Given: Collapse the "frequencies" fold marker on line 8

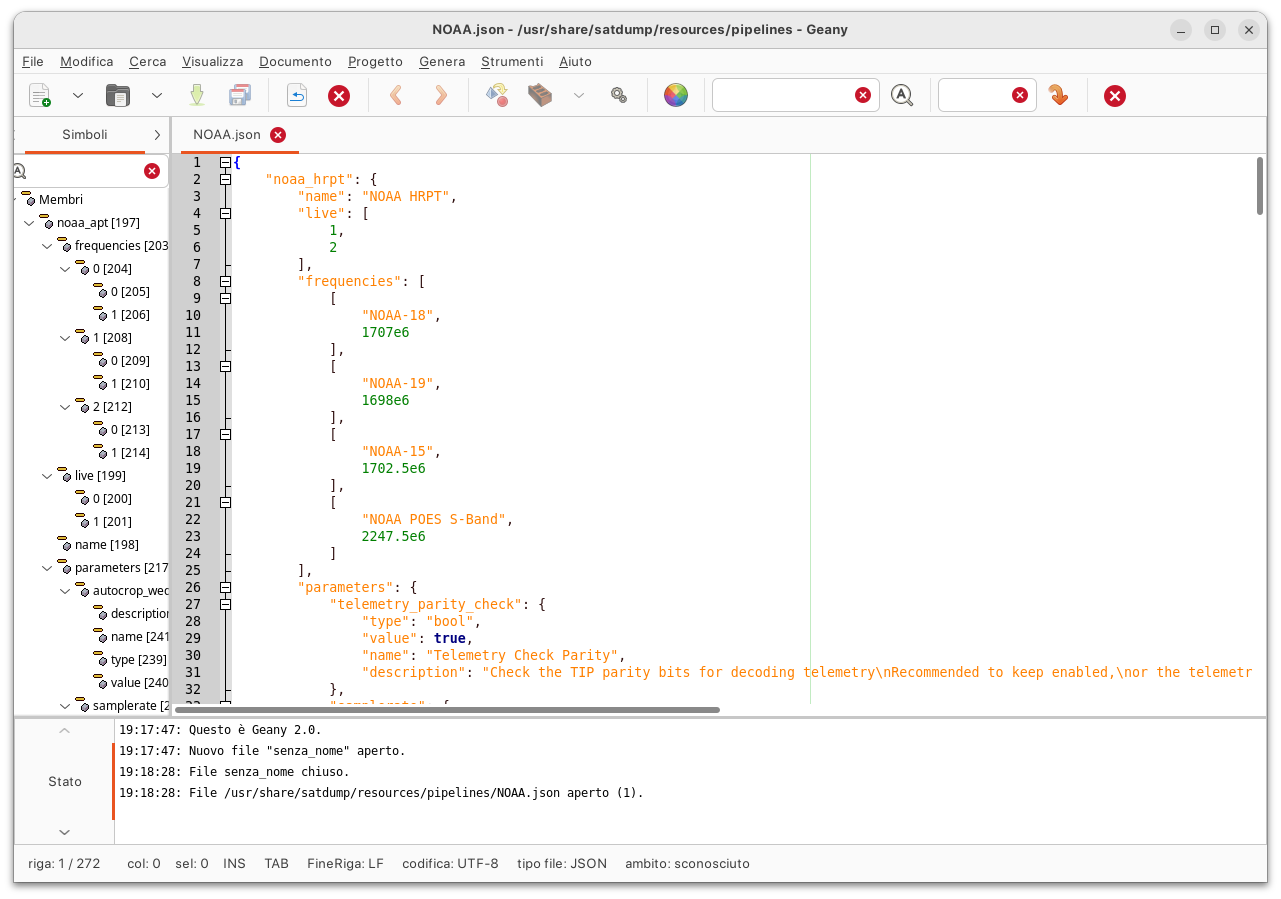Looking at the screenshot, I should [x=226, y=281].
